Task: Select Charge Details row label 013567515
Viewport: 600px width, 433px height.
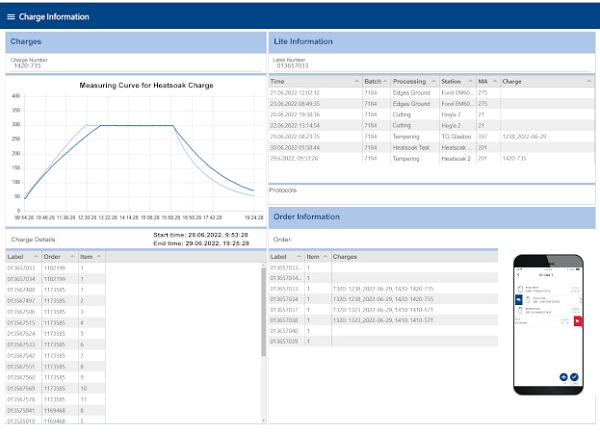Action: (55, 323)
